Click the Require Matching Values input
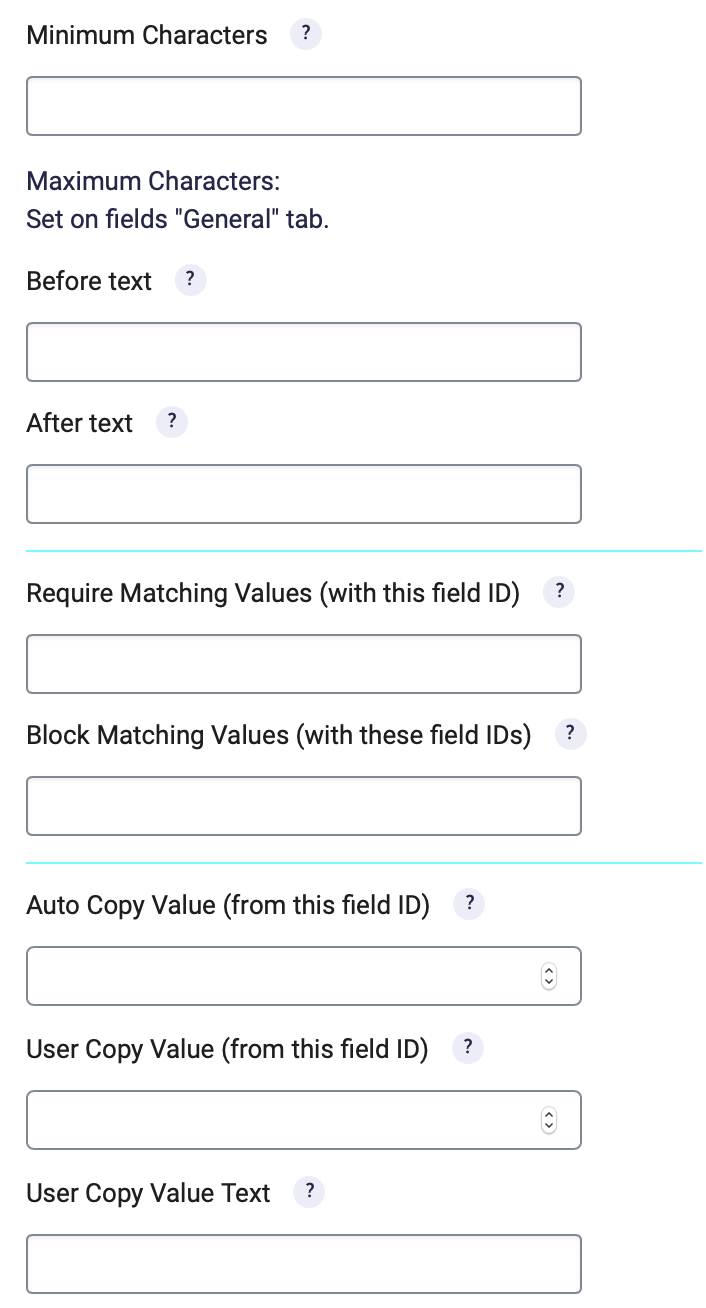 tap(304, 664)
